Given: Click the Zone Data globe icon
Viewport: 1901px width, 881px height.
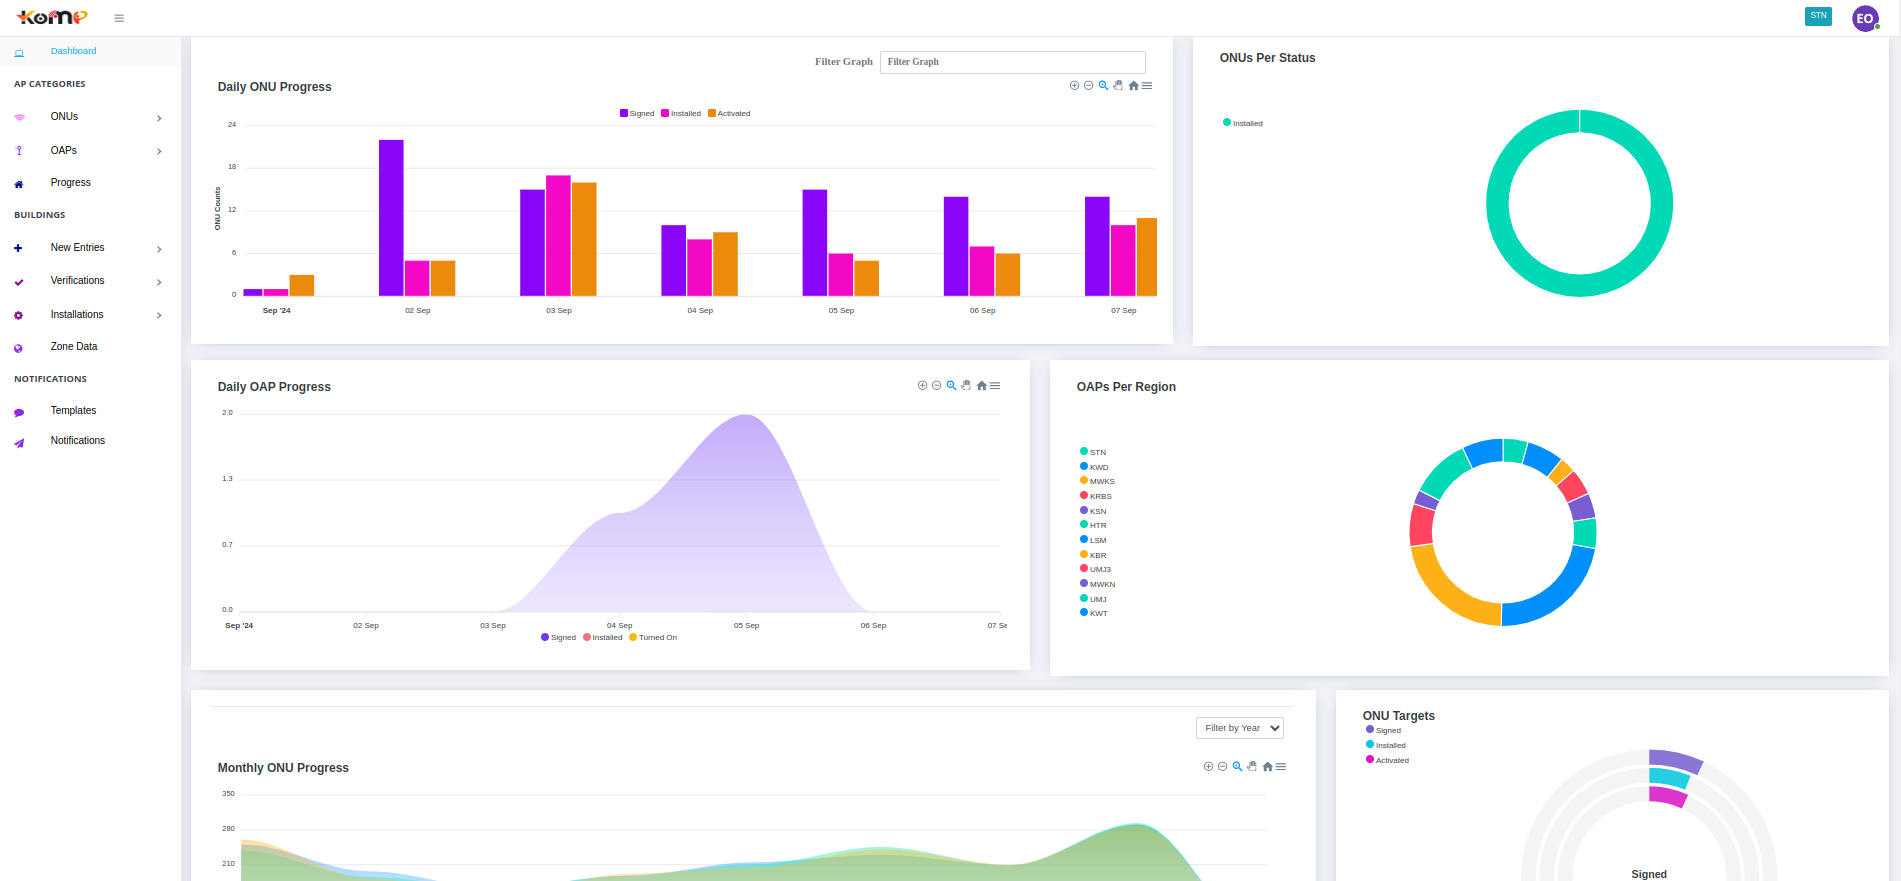Looking at the screenshot, I should [x=18, y=348].
